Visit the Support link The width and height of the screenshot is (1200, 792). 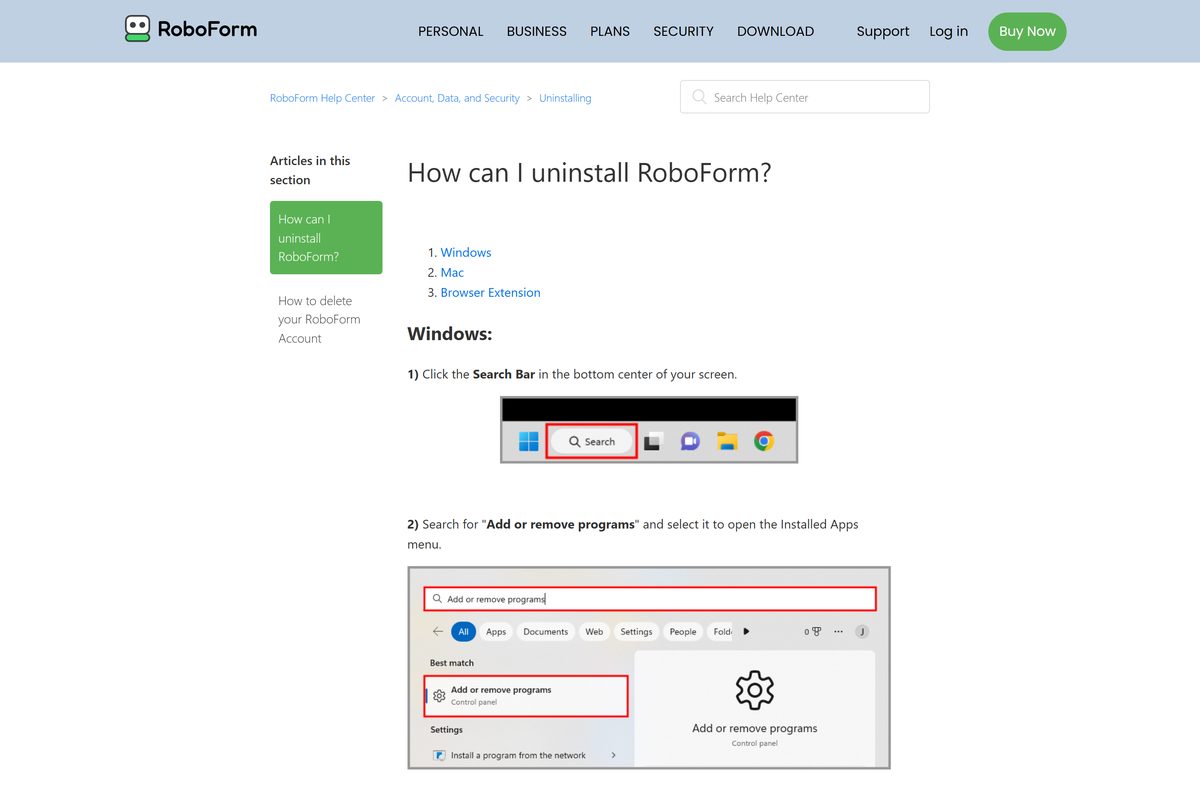883,31
